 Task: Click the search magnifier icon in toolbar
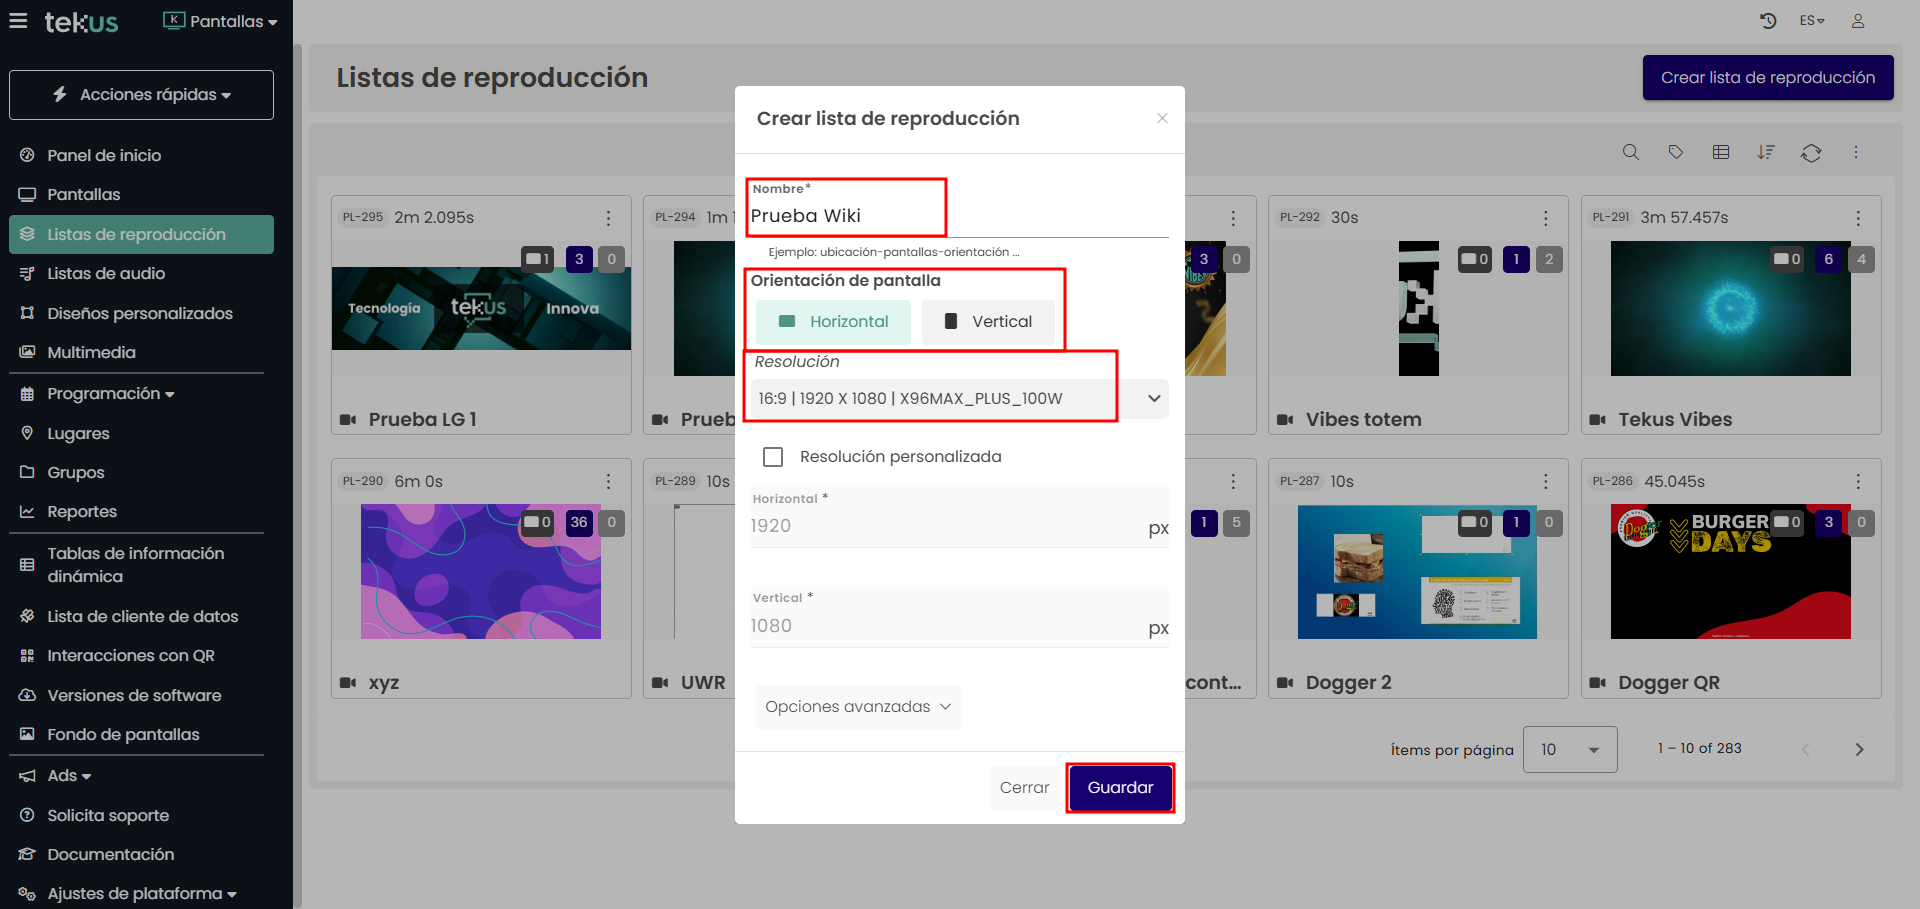tap(1630, 152)
